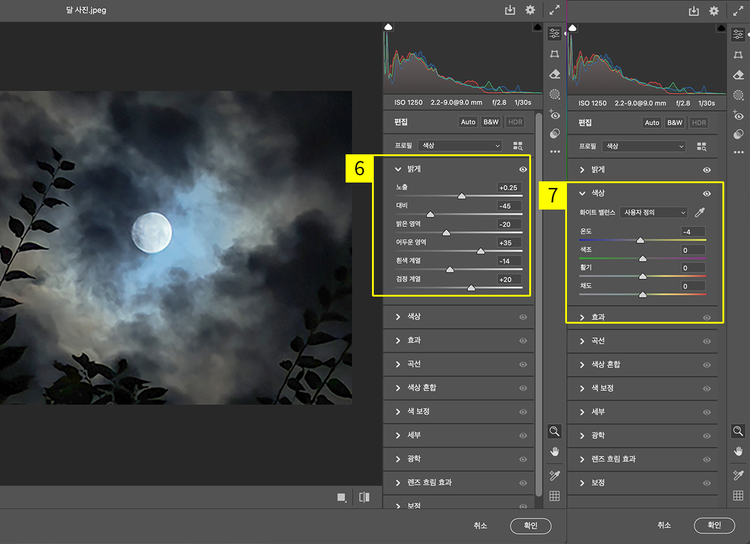750x544 pixels.
Task: Click Auto button in left panel
Action: click(x=468, y=122)
